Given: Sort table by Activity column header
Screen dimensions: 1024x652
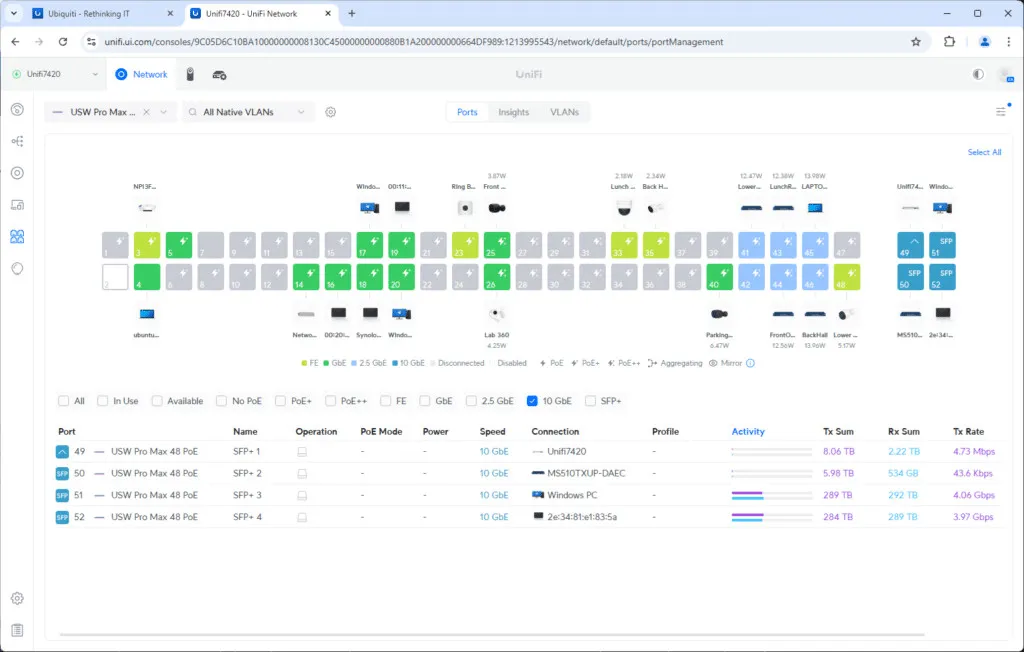Looking at the screenshot, I should (x=748, y=432).
